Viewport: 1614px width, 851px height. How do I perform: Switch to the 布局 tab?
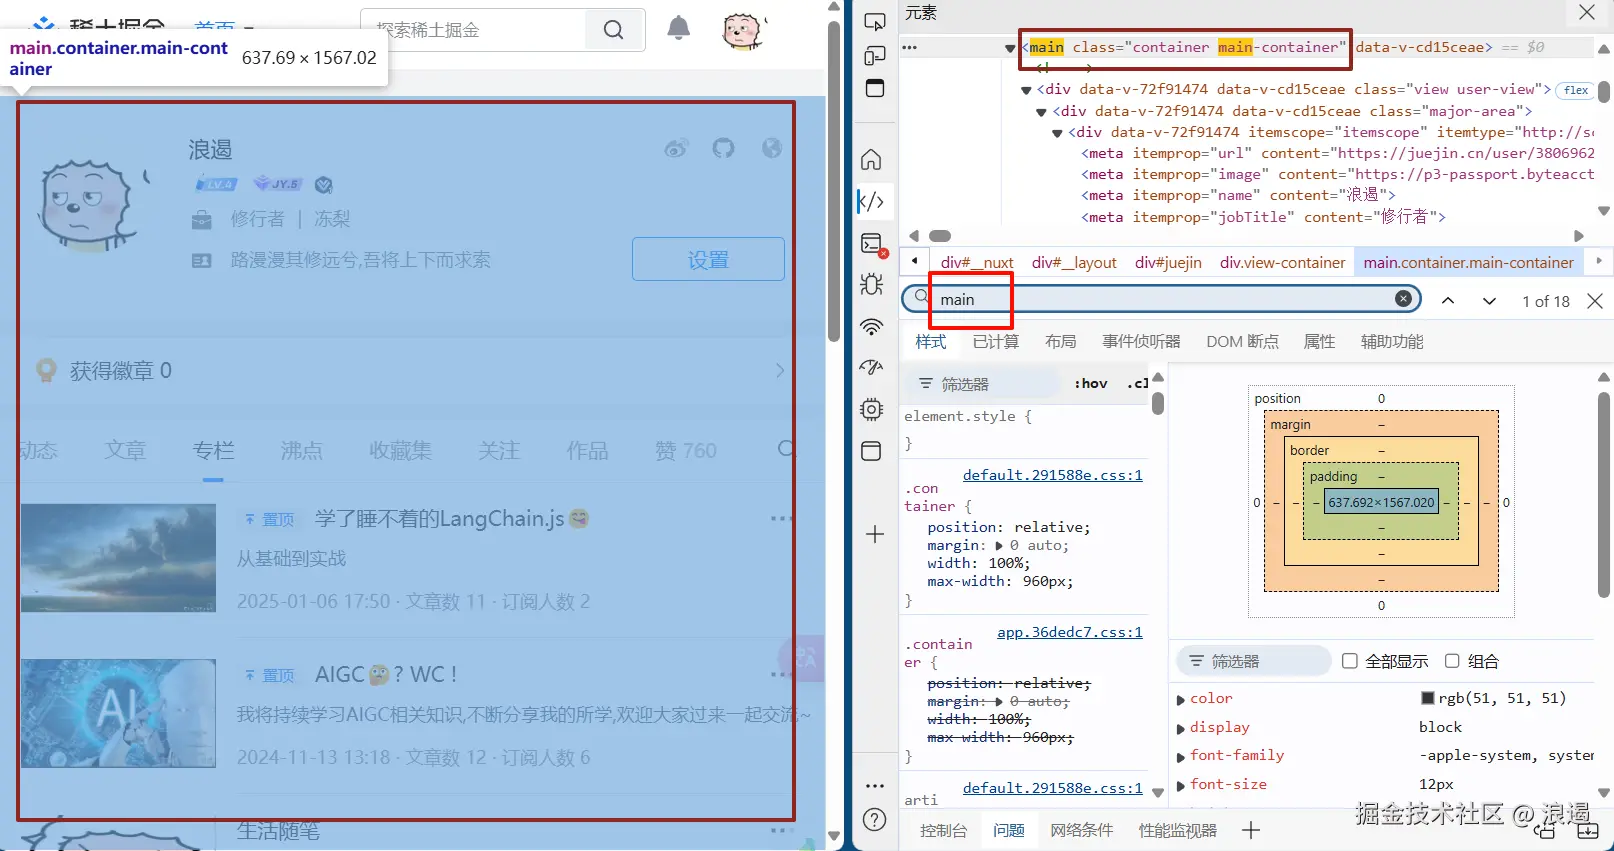(1061, 342)
